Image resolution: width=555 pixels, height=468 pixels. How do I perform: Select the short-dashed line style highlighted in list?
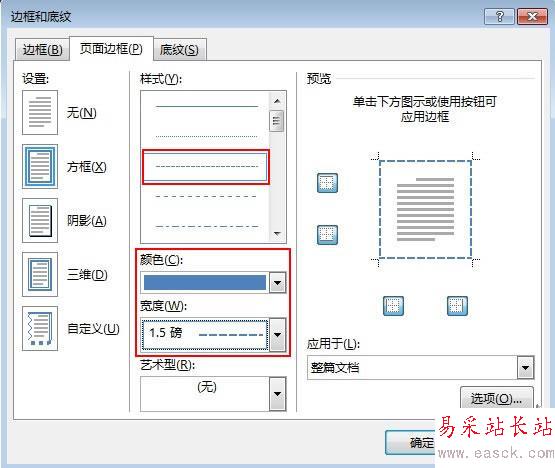point(206,167)
